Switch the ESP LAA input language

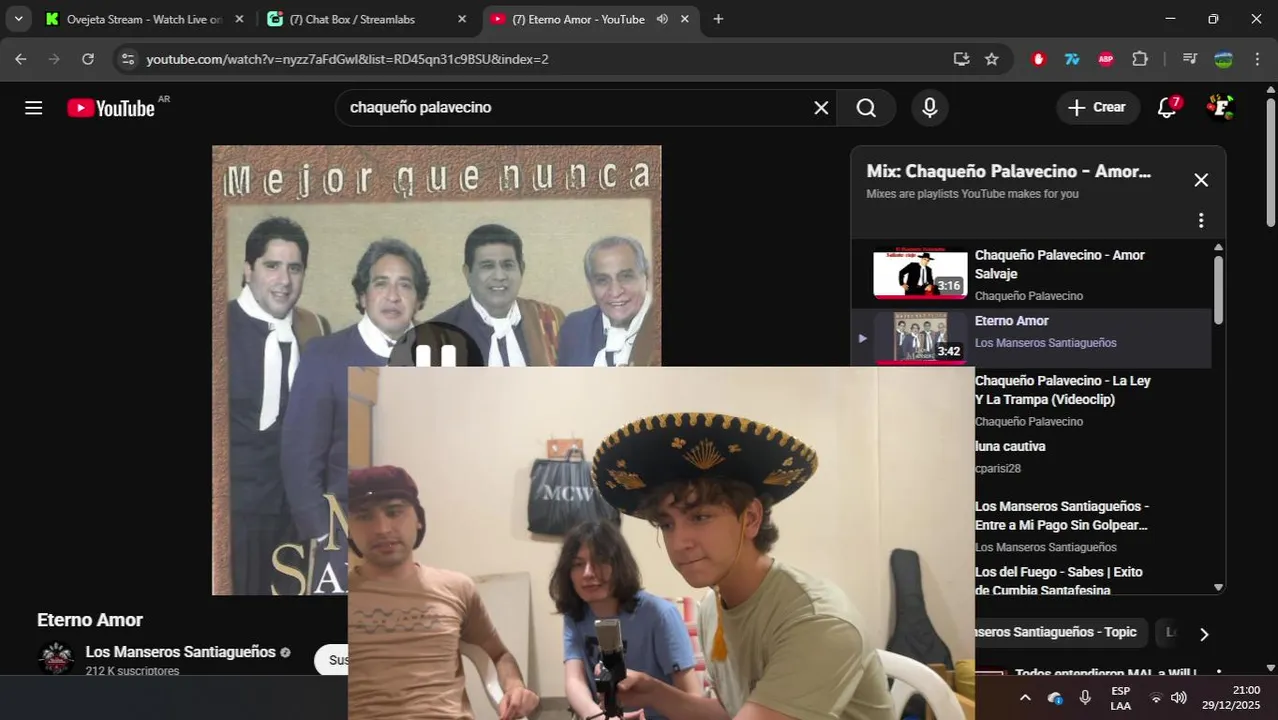1121,698
